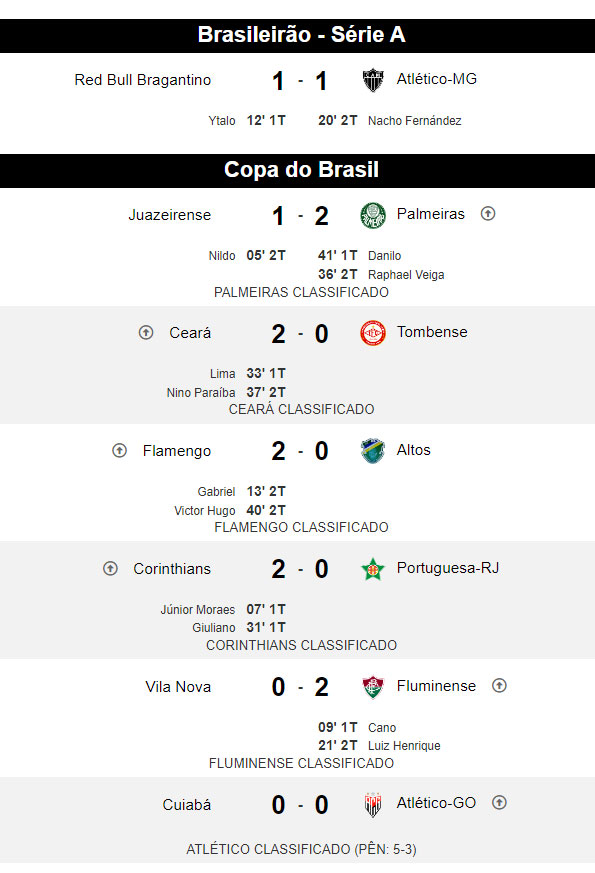Click the qualified arrow icon beside Corinthians
Viewport: 595px width, 873px height.
[110, 568]
